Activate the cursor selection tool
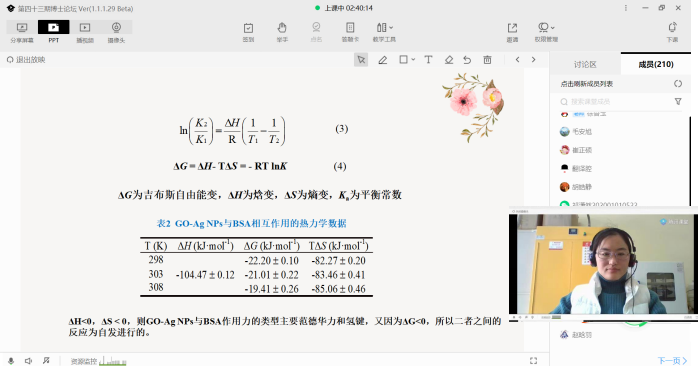699x366 pixels. (x=361, y=60)
